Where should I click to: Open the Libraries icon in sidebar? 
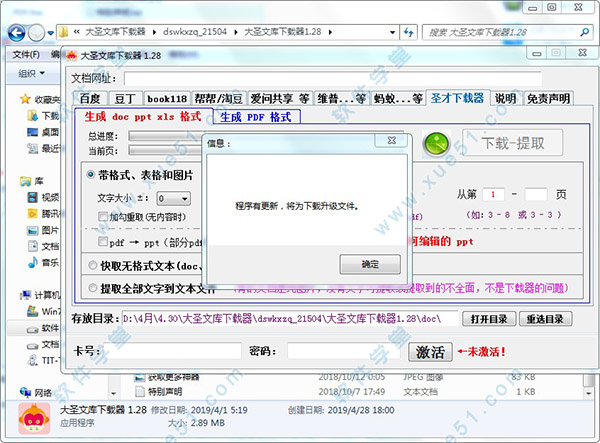coord(25,181)
